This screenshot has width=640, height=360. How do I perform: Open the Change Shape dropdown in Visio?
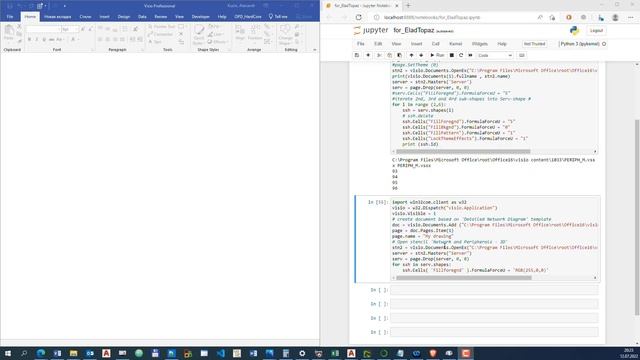285,34
